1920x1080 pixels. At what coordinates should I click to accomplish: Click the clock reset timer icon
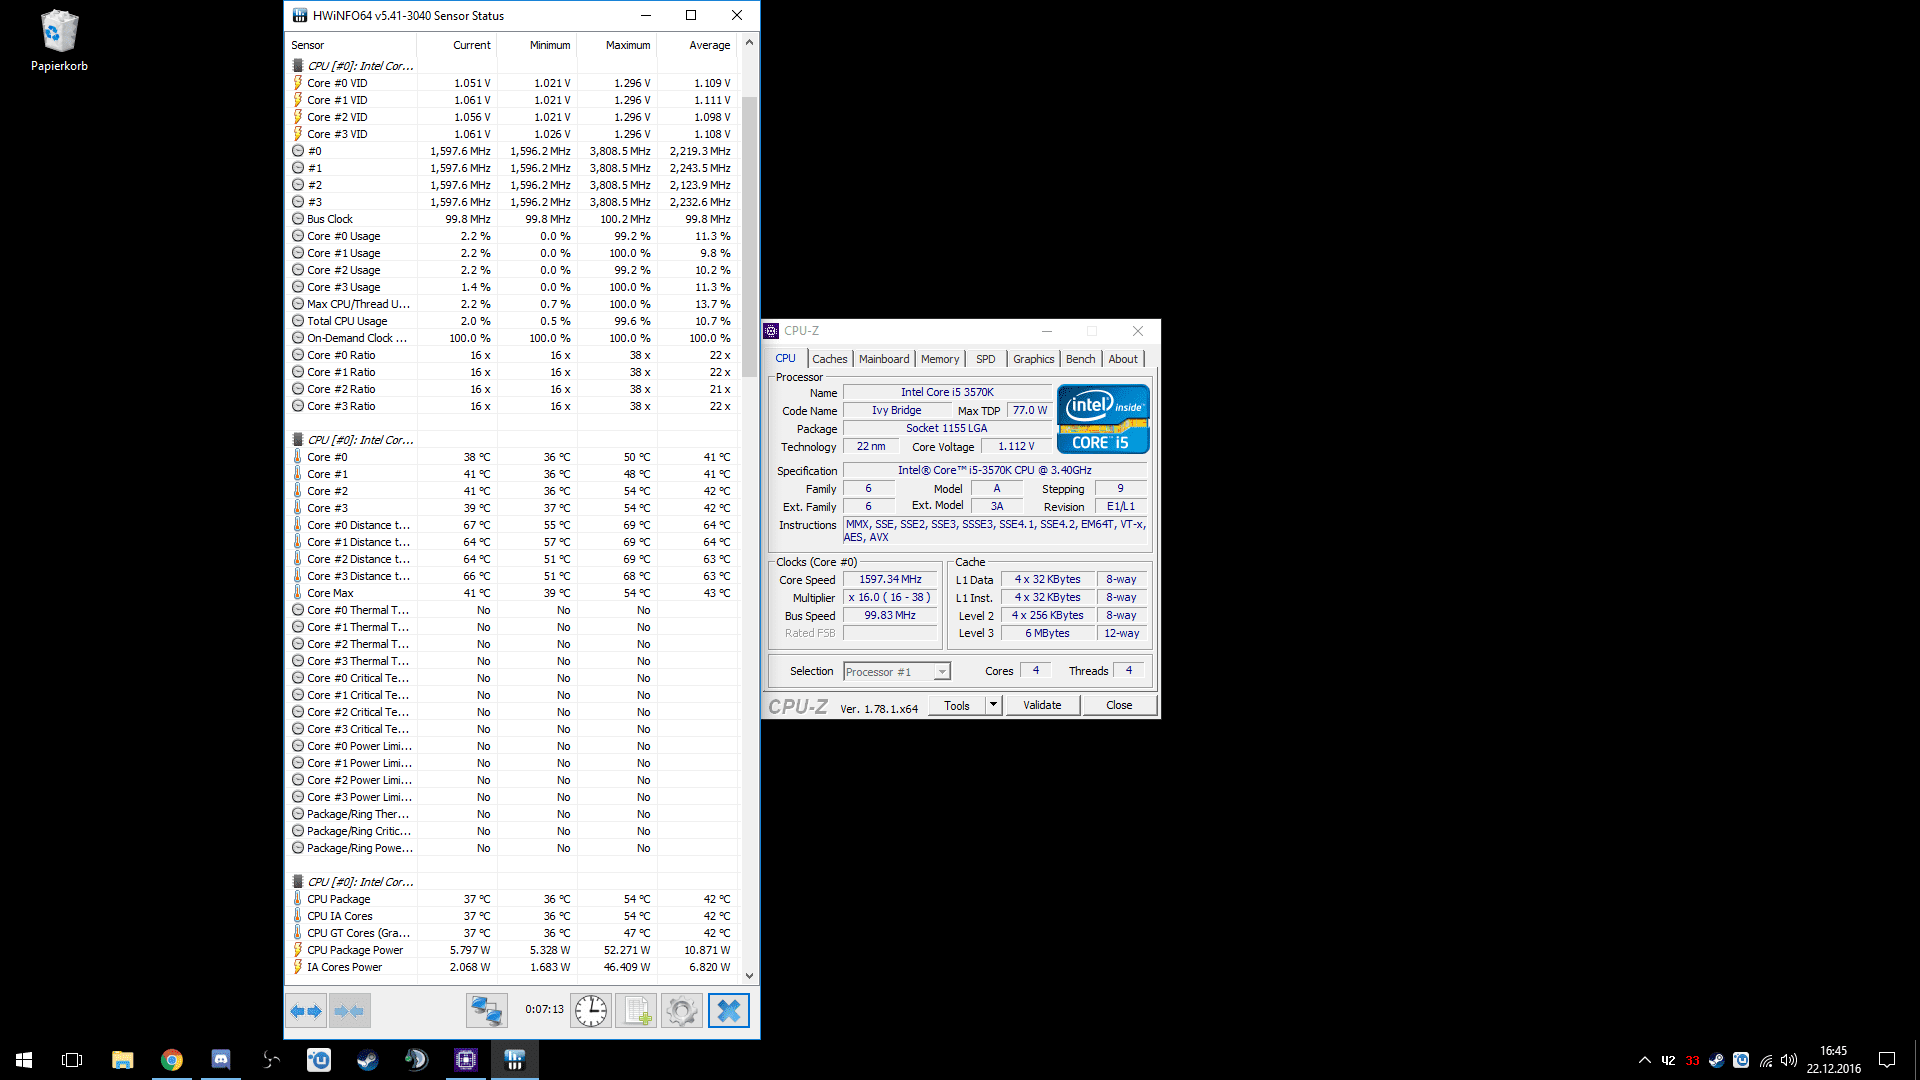pyautogui.click(x=591, y=1011)
